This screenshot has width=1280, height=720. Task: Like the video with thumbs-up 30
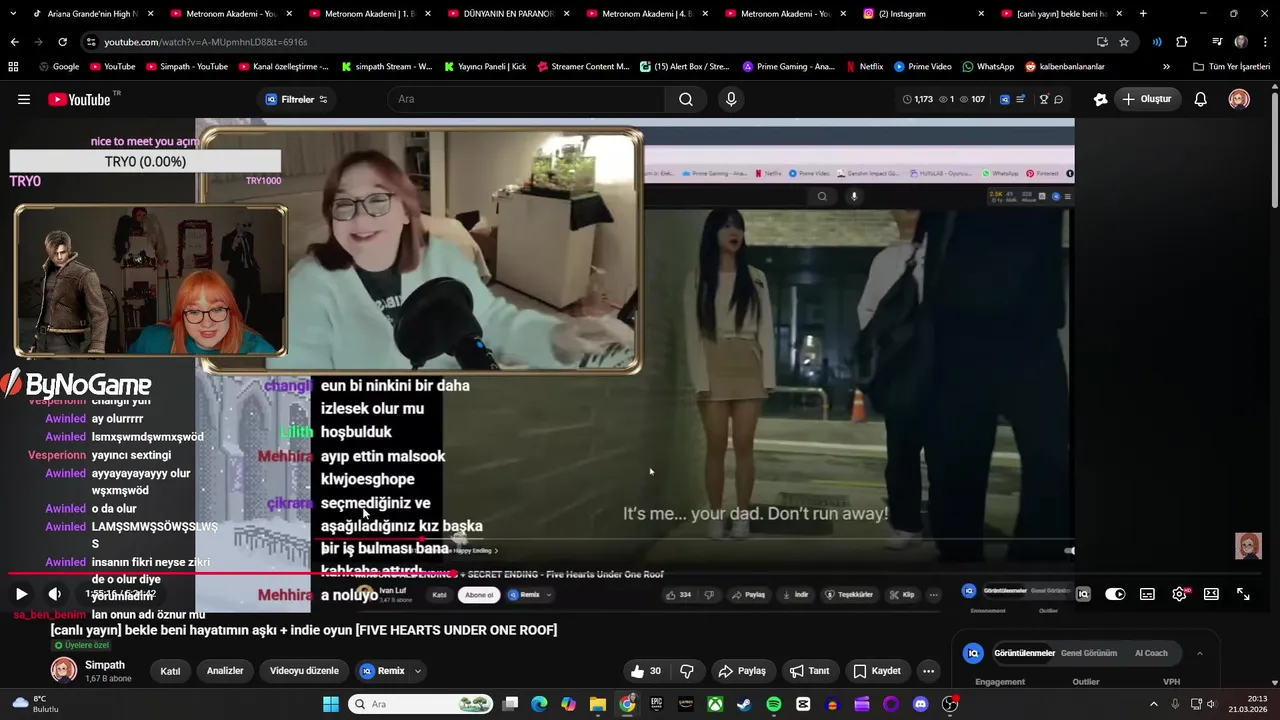point(645,671)
